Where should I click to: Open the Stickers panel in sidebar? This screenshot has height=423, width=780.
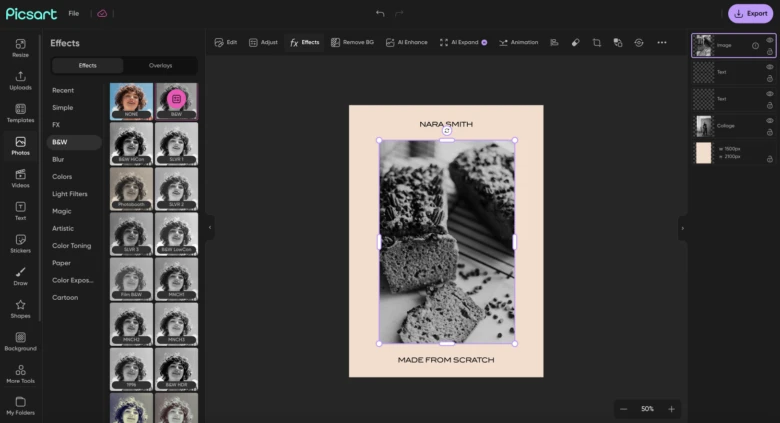click(x=20, y=244)
